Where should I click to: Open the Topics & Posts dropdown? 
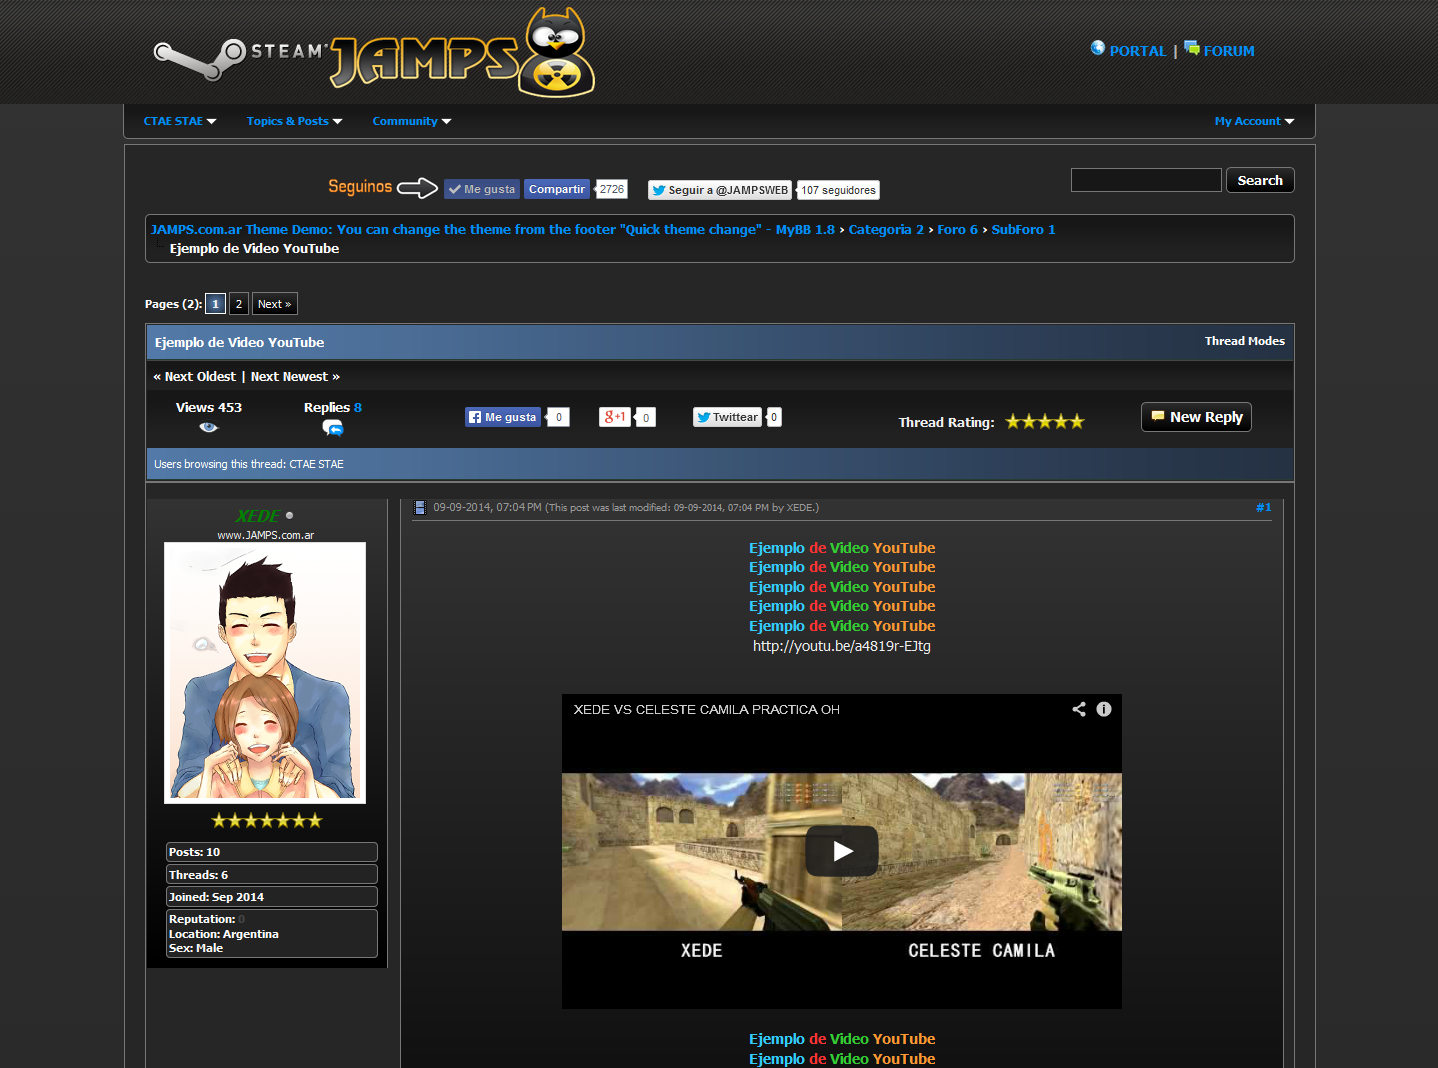[294, 121]
